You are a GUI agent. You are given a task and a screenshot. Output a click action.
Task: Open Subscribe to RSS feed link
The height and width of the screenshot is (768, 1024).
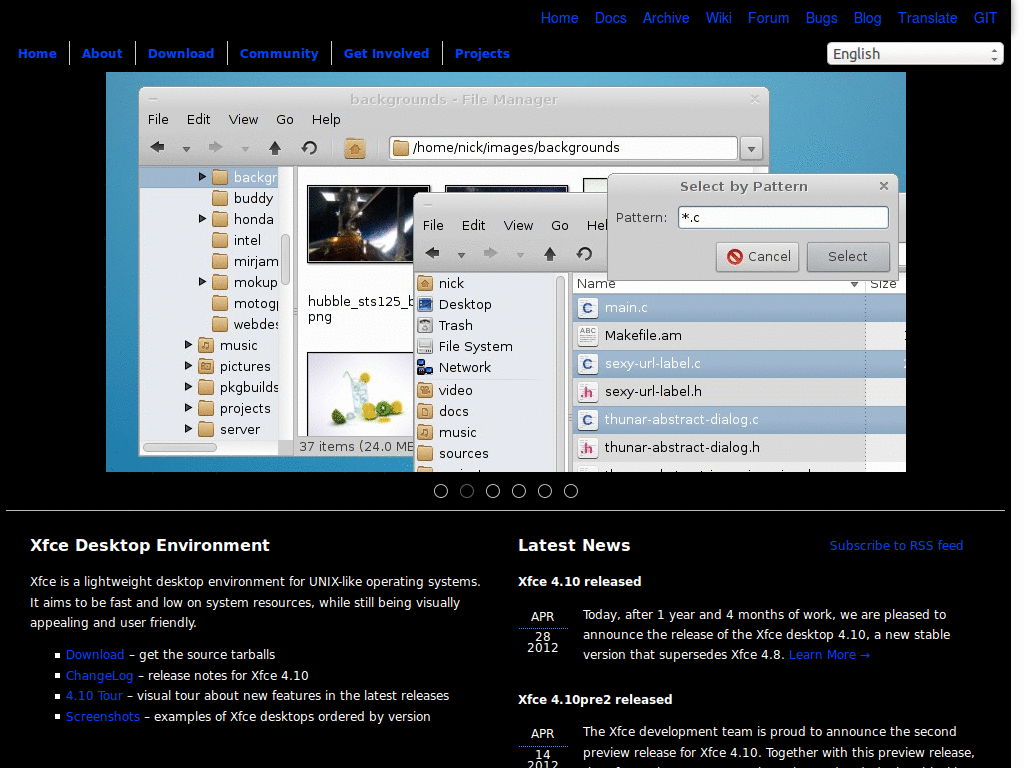[896, 546]
